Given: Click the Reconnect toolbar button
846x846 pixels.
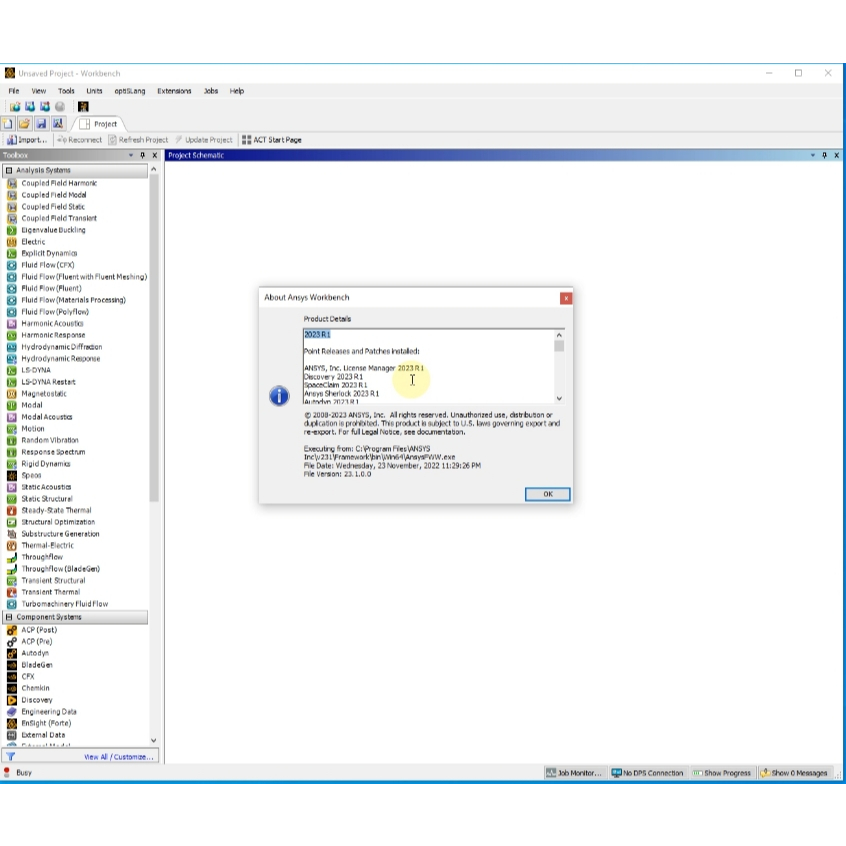Looking at the screenshot, I should pyautogui.click(x=79, y=140).
